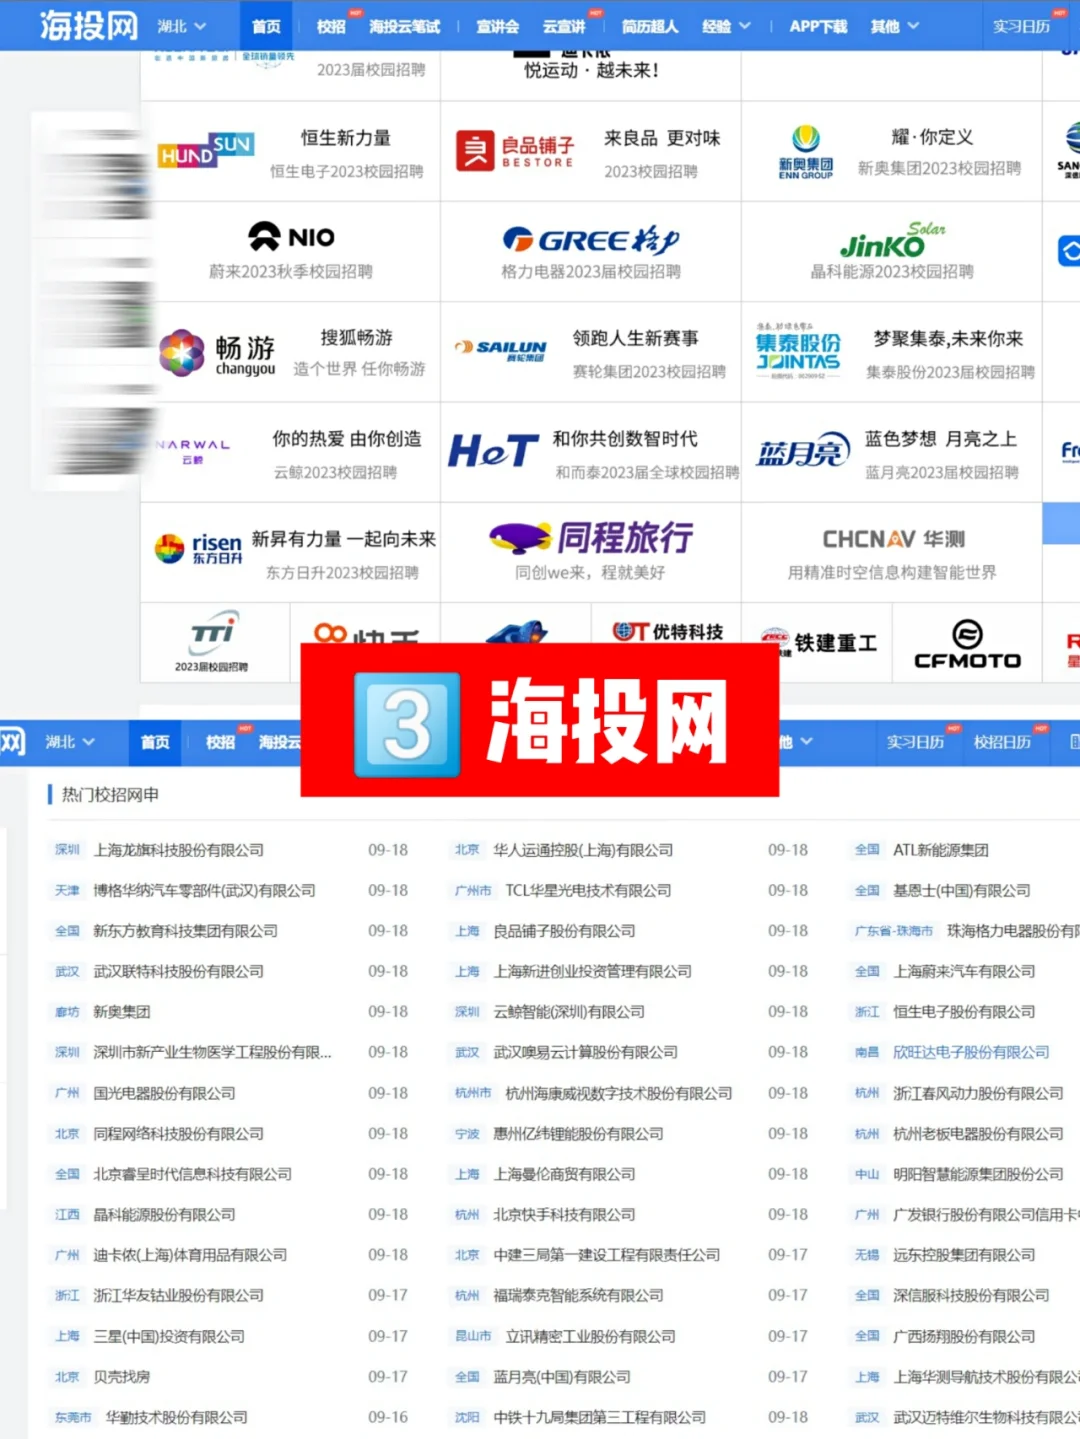Open 恒生电子2023校园招聘 link
This screenshot has width=1080, height=1439.
(347, 171)
